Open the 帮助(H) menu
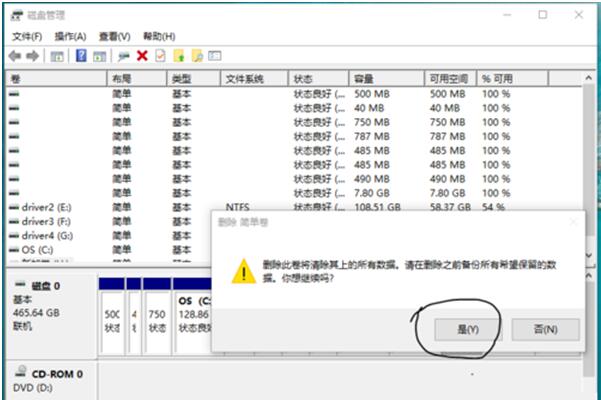Image resolution: width=601 pixels, height=400 pixels. click(159, 36)
